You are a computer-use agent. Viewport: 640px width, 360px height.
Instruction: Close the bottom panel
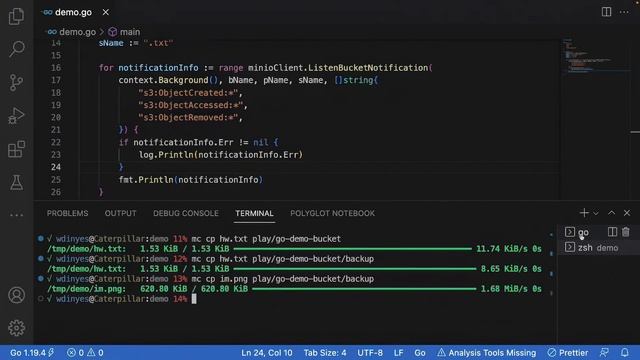click(x=627, y=213)
